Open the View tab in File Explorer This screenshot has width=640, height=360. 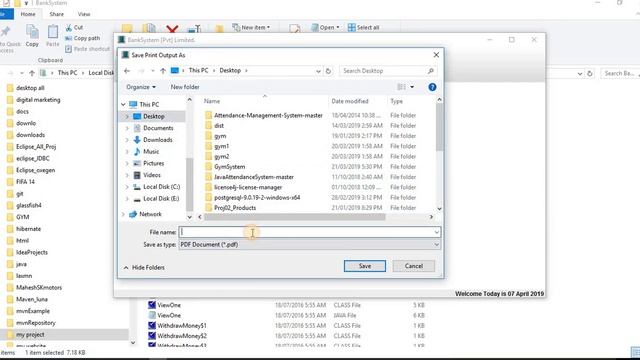pyautogui.click(x=84, y=14)
